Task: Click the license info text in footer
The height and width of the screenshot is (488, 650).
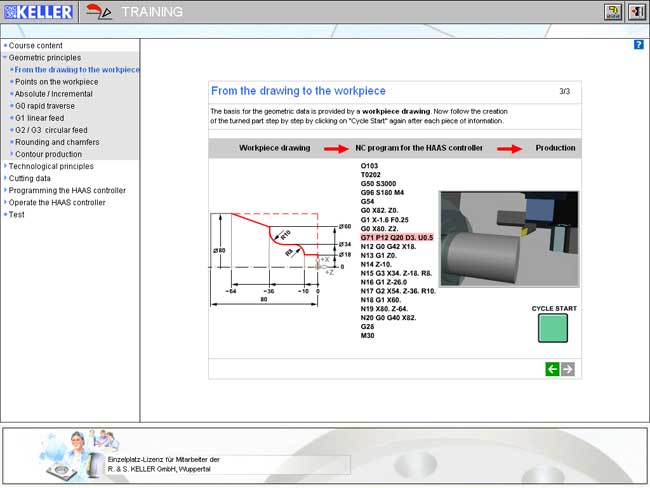Action: click(x=164, y=464)
